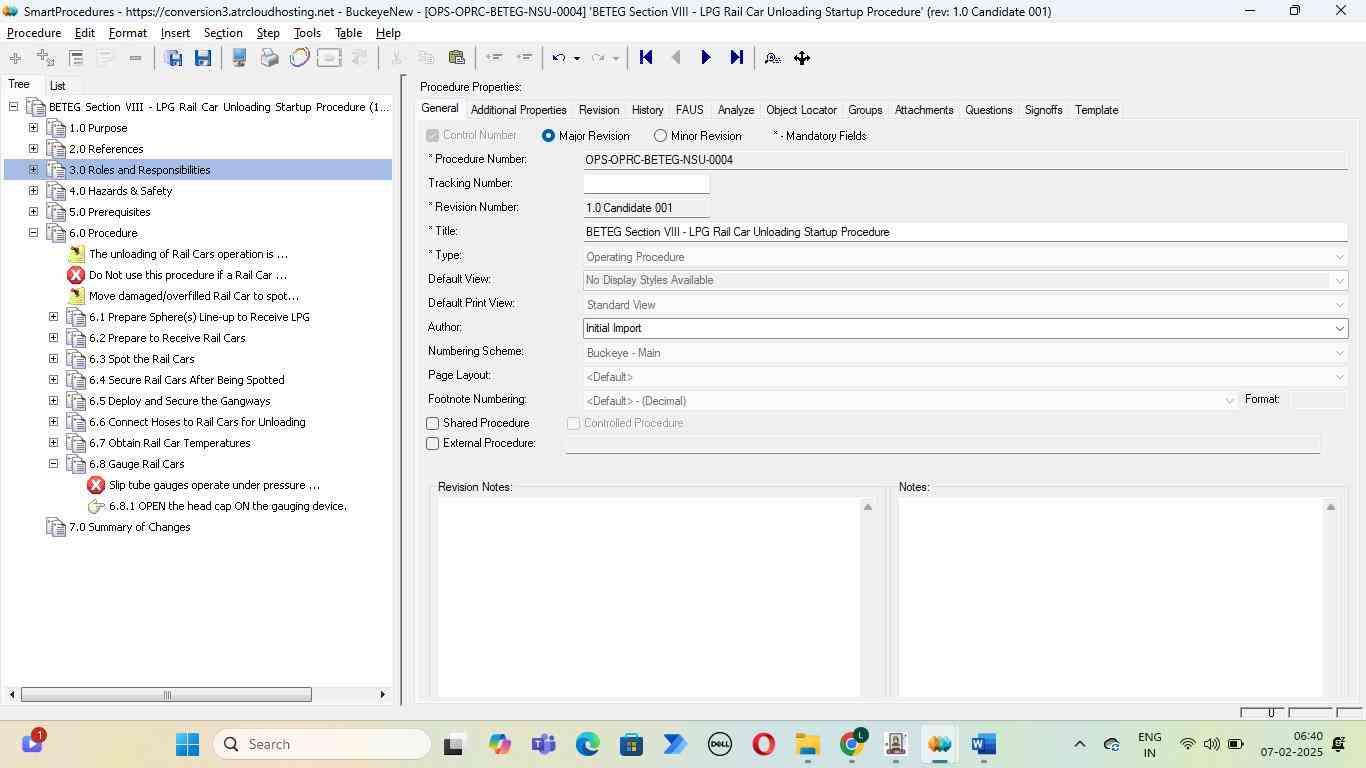Toggle the Control Number checkbox
Viewport: 1366px width, 768px height.
point(433,136)
